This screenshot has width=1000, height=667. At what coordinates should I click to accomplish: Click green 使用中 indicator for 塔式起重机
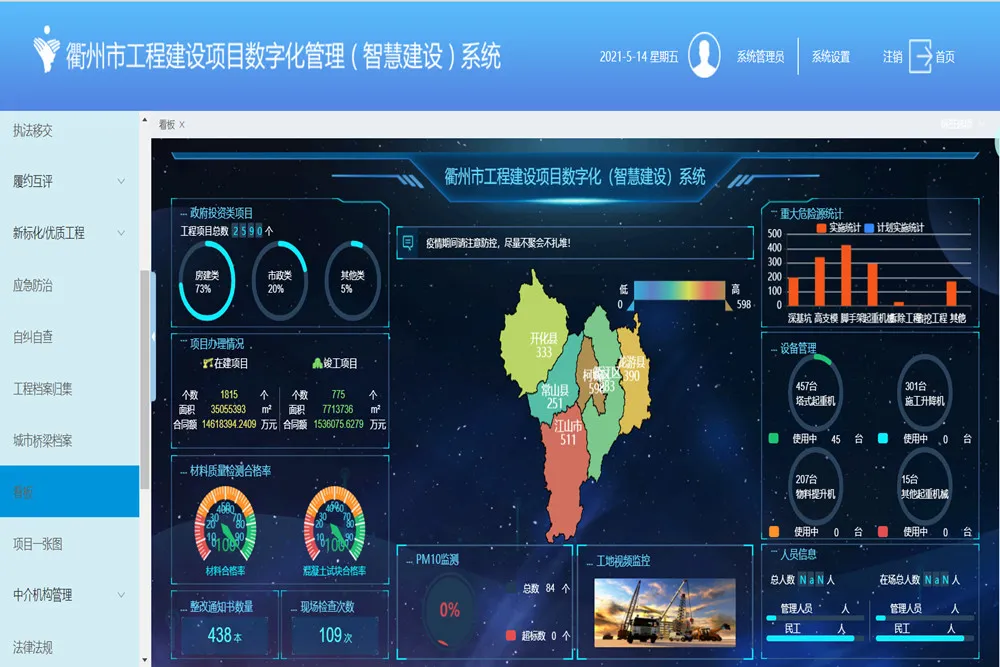(773, 439)
